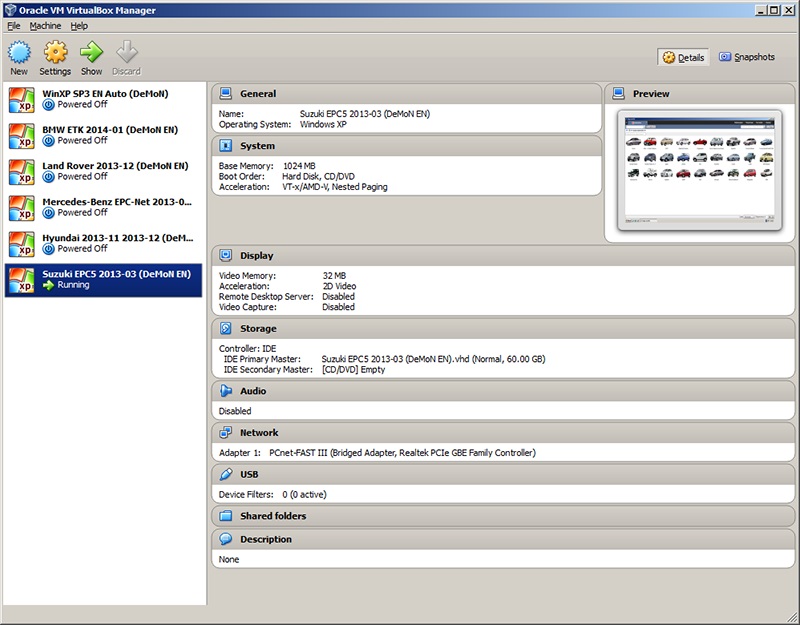The height and width of the screenshot is (625, 800).
Task: Click the Suzuki EPC5 XP icon
Action: point(21,280)
